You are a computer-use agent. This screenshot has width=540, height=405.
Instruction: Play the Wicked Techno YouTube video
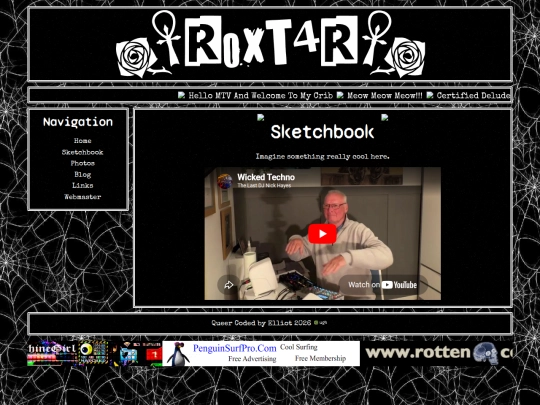[x=322, y=234]
